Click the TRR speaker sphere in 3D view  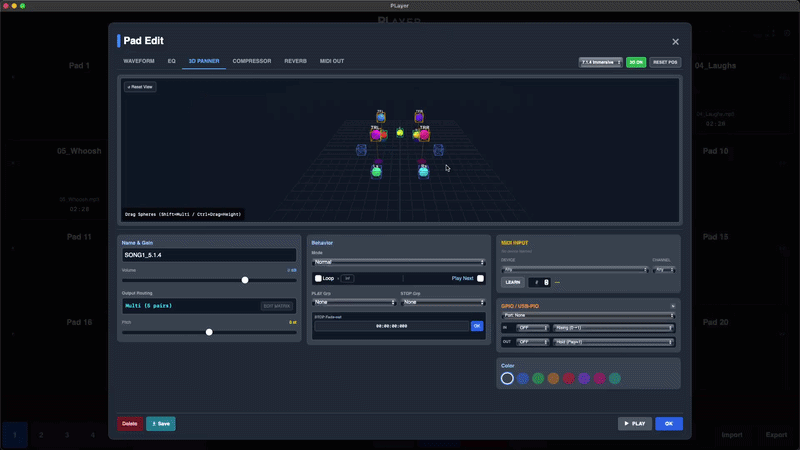(x=424, y=134)
